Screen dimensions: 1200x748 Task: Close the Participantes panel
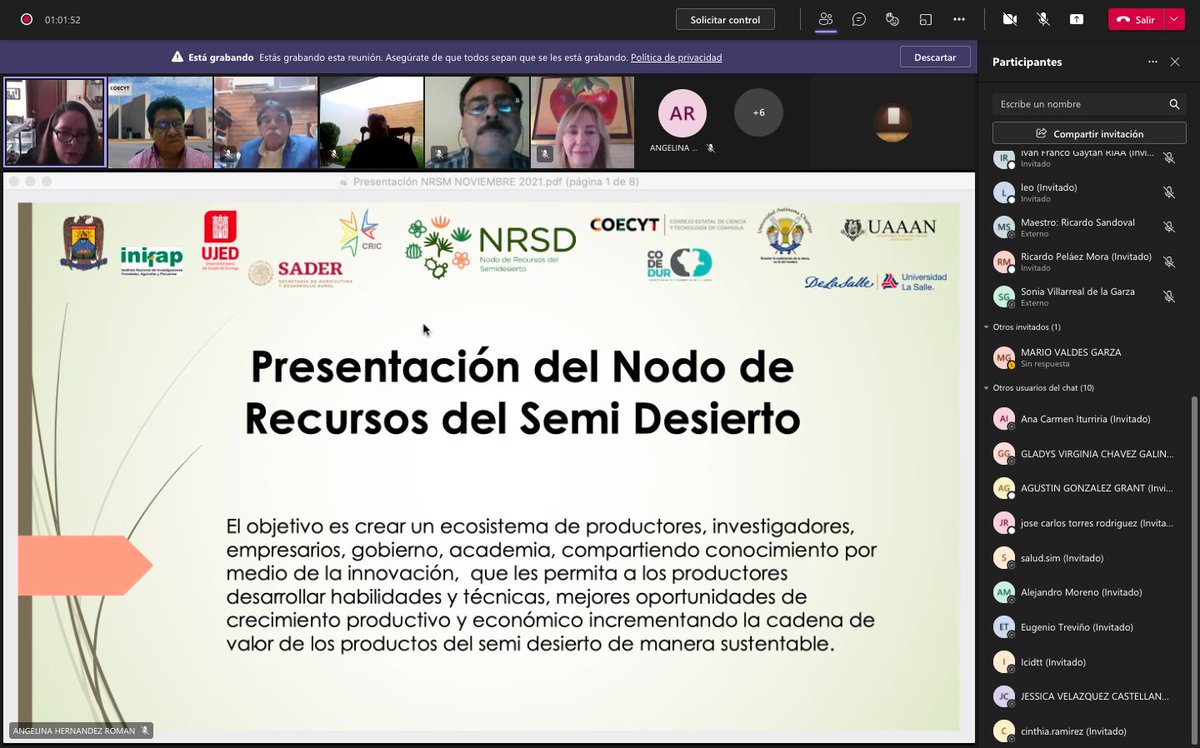[1176, 62]
